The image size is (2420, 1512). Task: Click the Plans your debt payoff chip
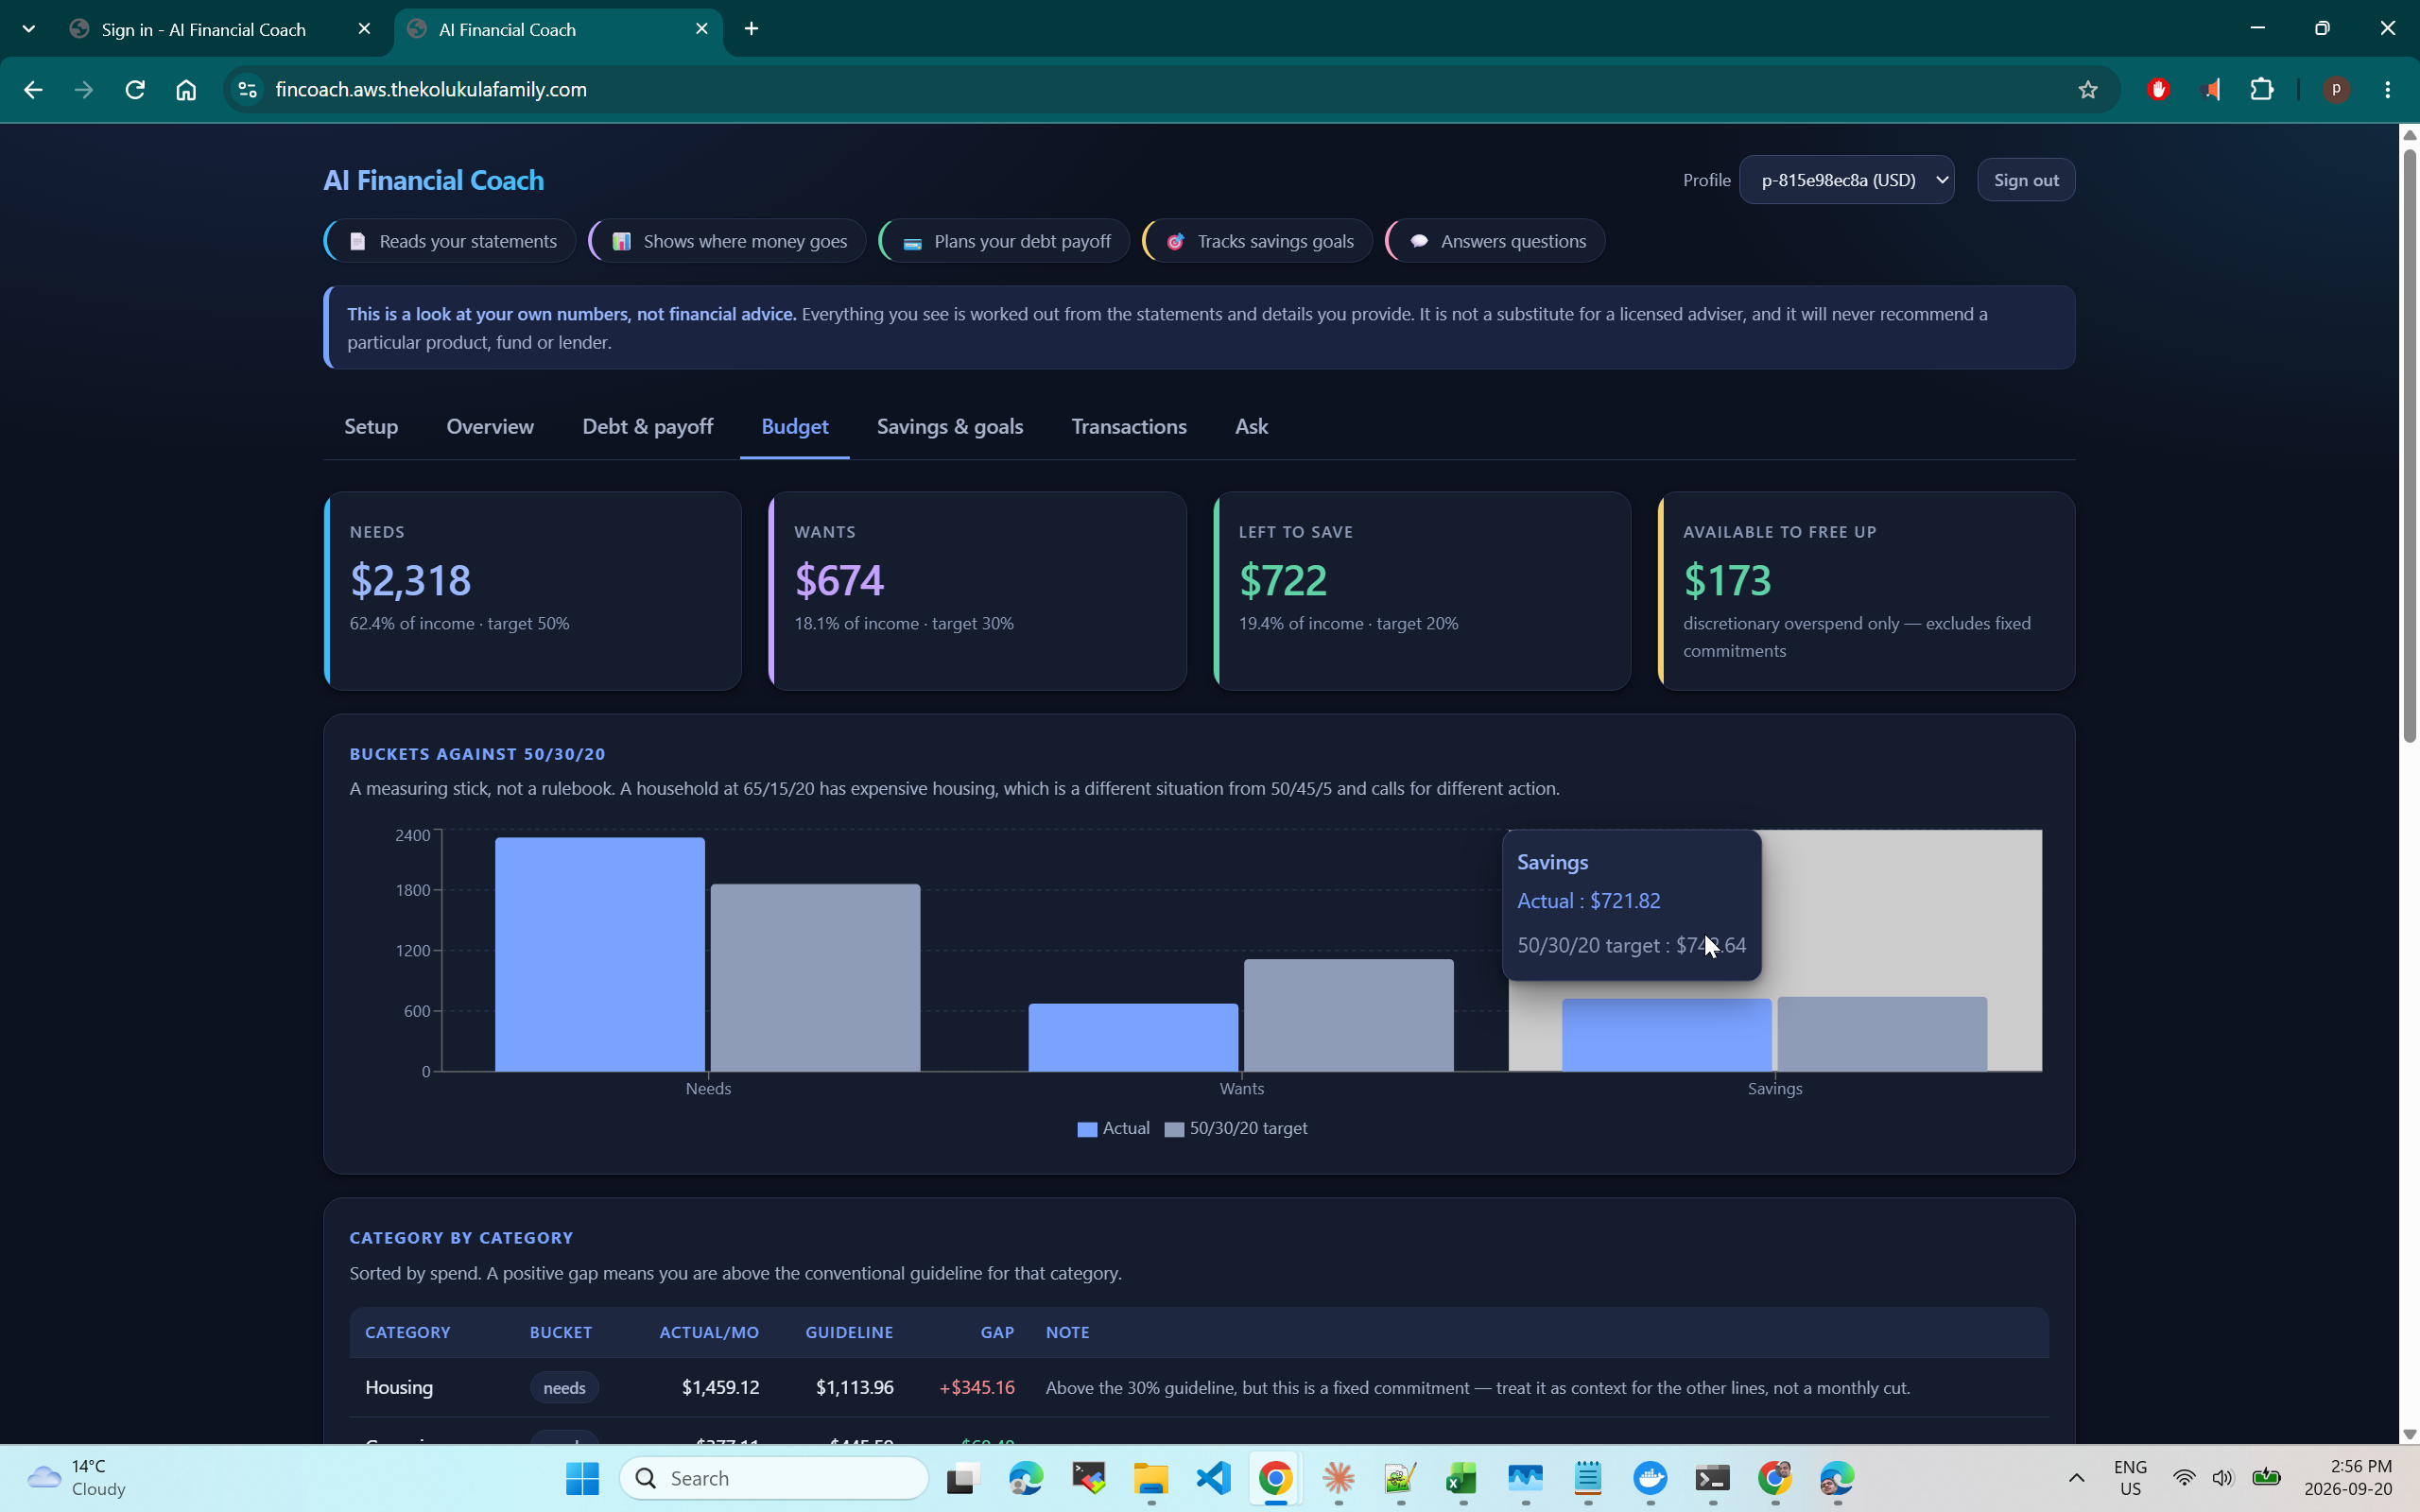point(1004,241)
